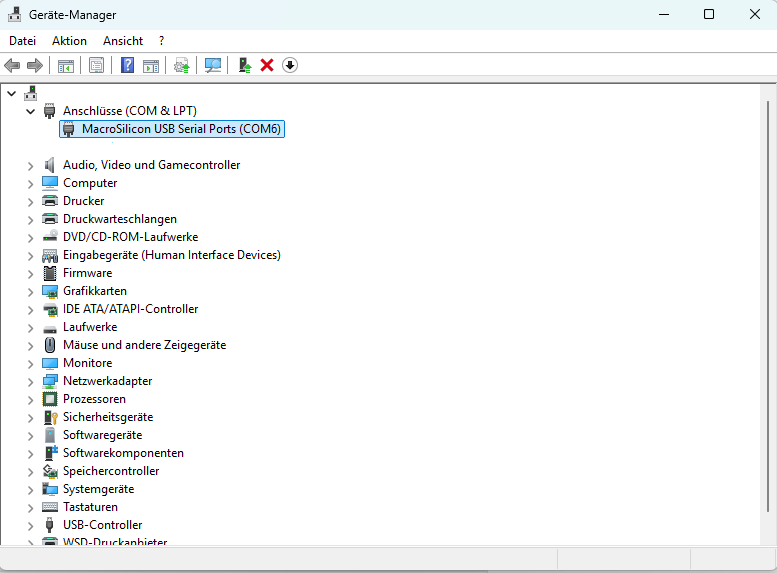Open the Aktion menu
Viewport: 777px width, 573px height.
[x=69, y=41]
